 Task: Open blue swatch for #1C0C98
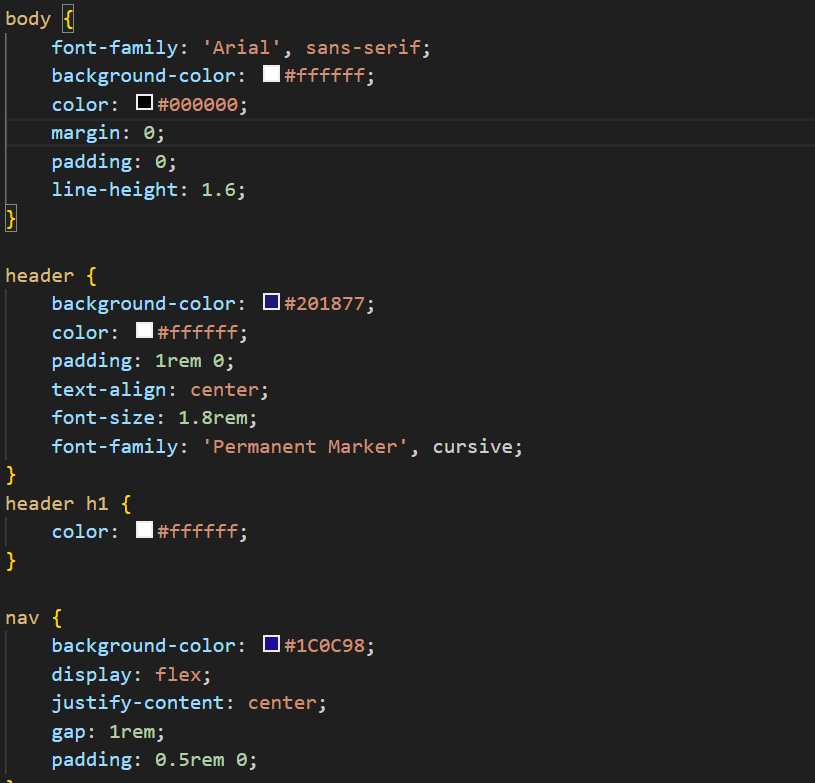pyautogui.click(x=271, y=644)
